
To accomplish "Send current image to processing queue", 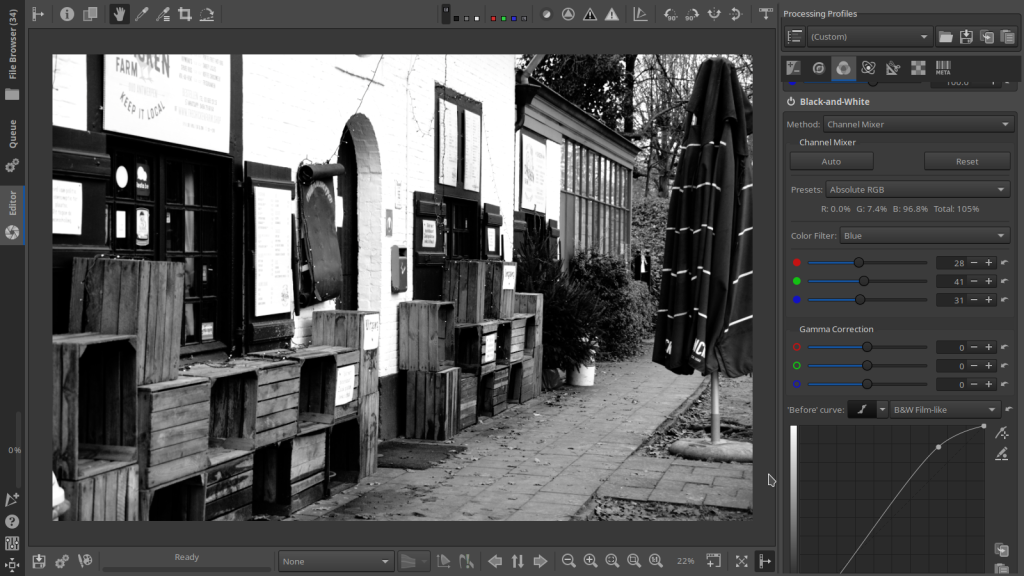I will [62, 561].
